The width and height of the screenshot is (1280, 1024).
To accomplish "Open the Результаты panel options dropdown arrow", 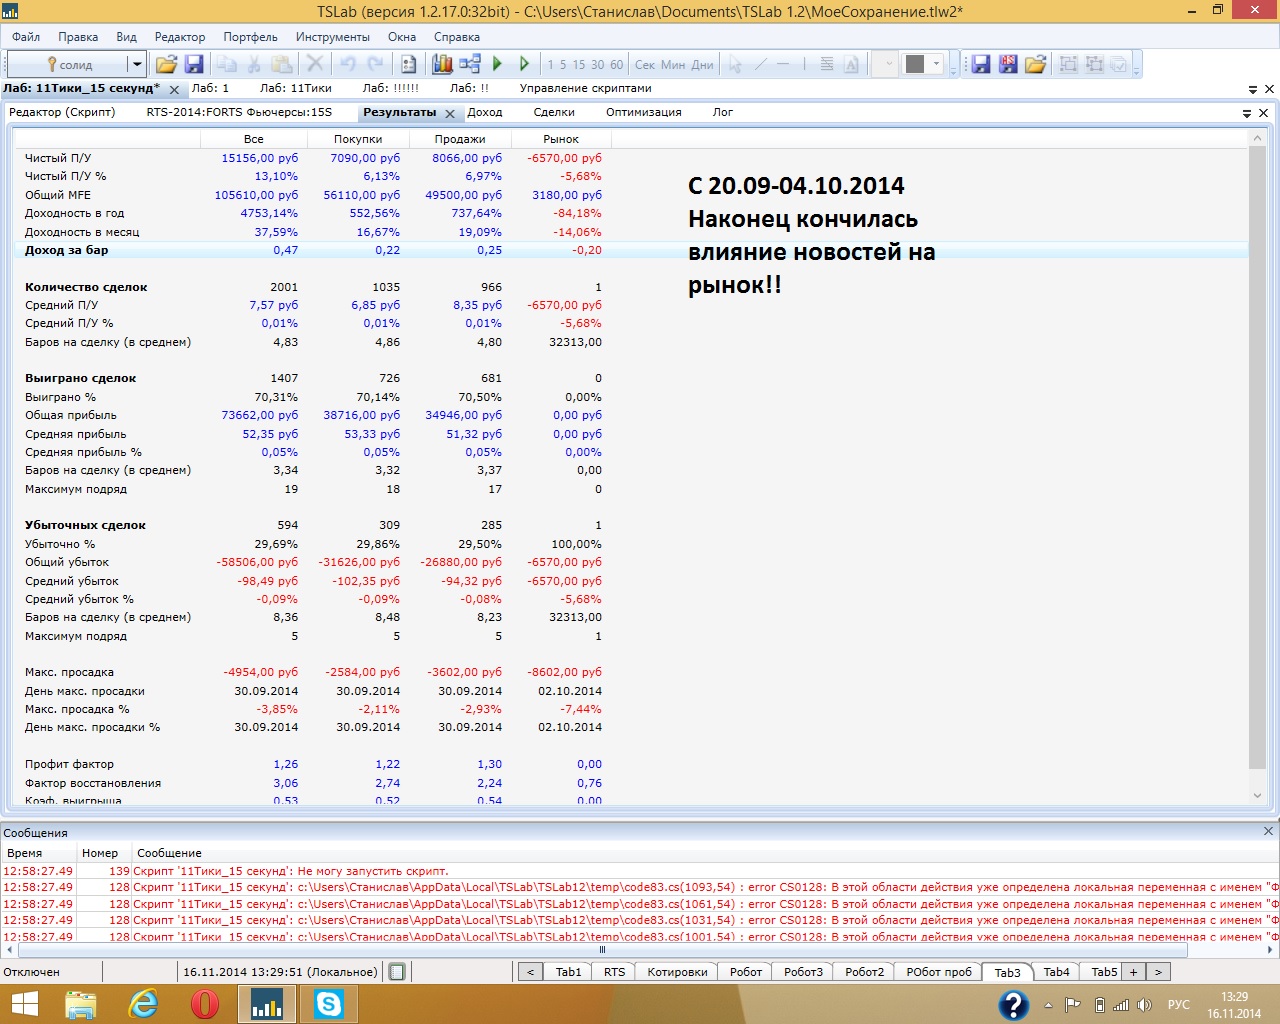I will pos(1247,113).
